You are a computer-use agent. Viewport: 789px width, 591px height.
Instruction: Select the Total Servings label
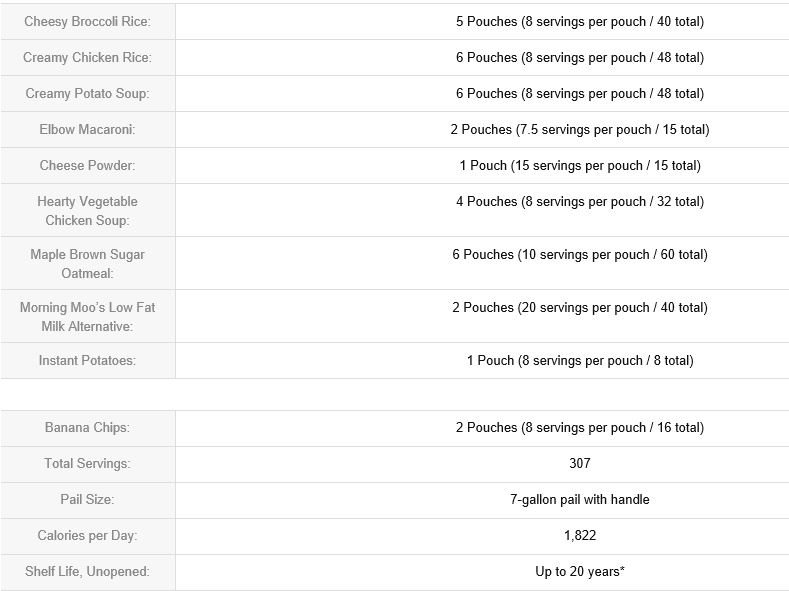(88, 464)
